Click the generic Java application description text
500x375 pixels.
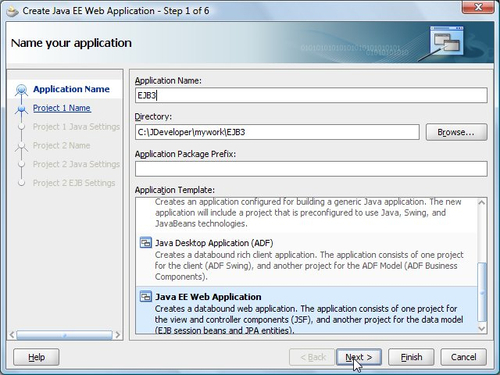point(308,213)
